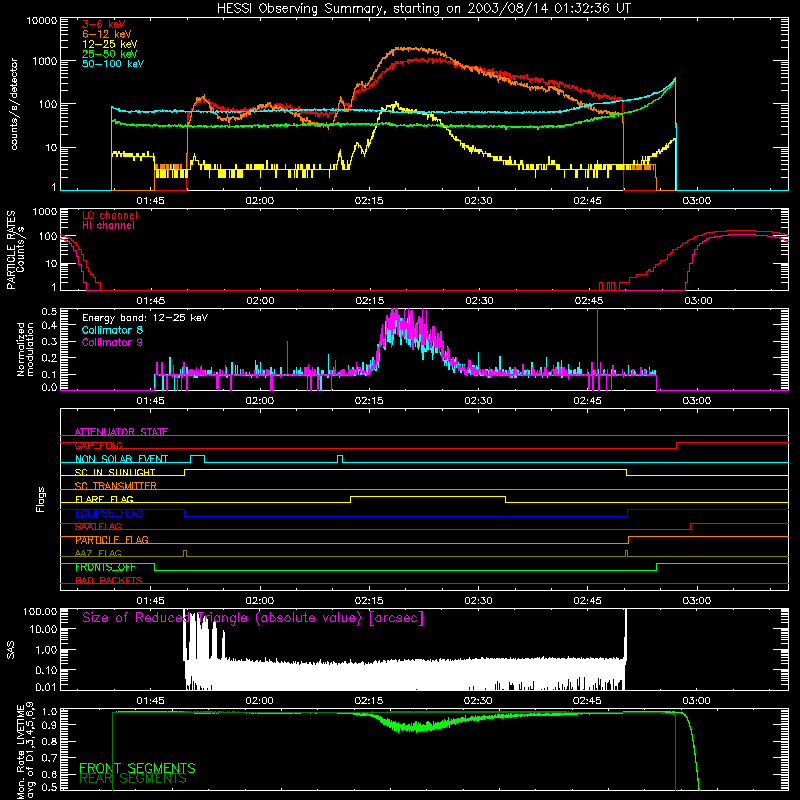Click the 'Size of Reduced Triangle' caption
Image resolution: width=800 pixels, height=800 pixels.
pos(253,618)
